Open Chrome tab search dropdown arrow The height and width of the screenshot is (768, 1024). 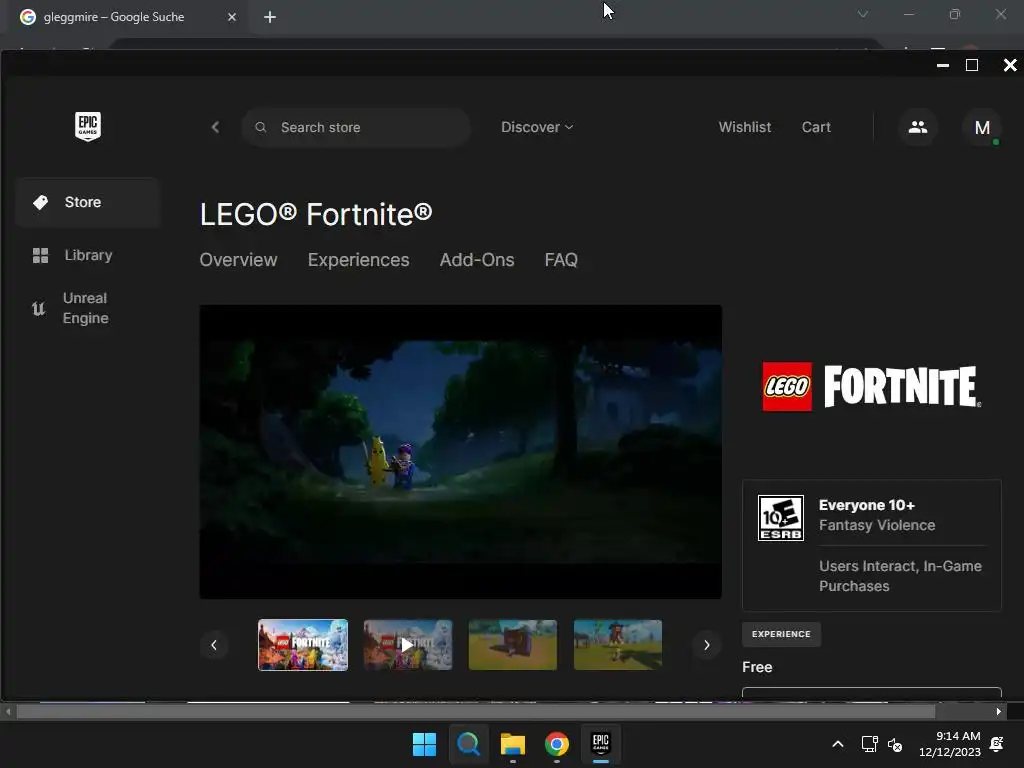(863, 14)
